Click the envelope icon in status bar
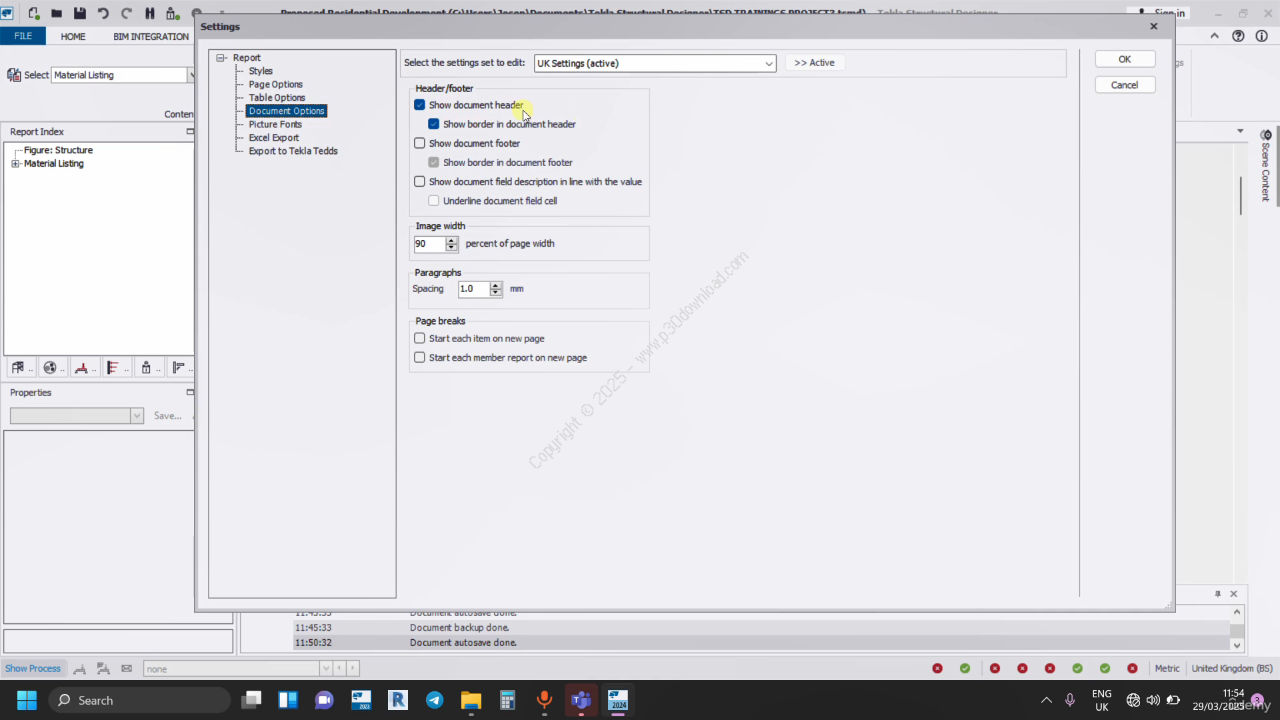 126,668
